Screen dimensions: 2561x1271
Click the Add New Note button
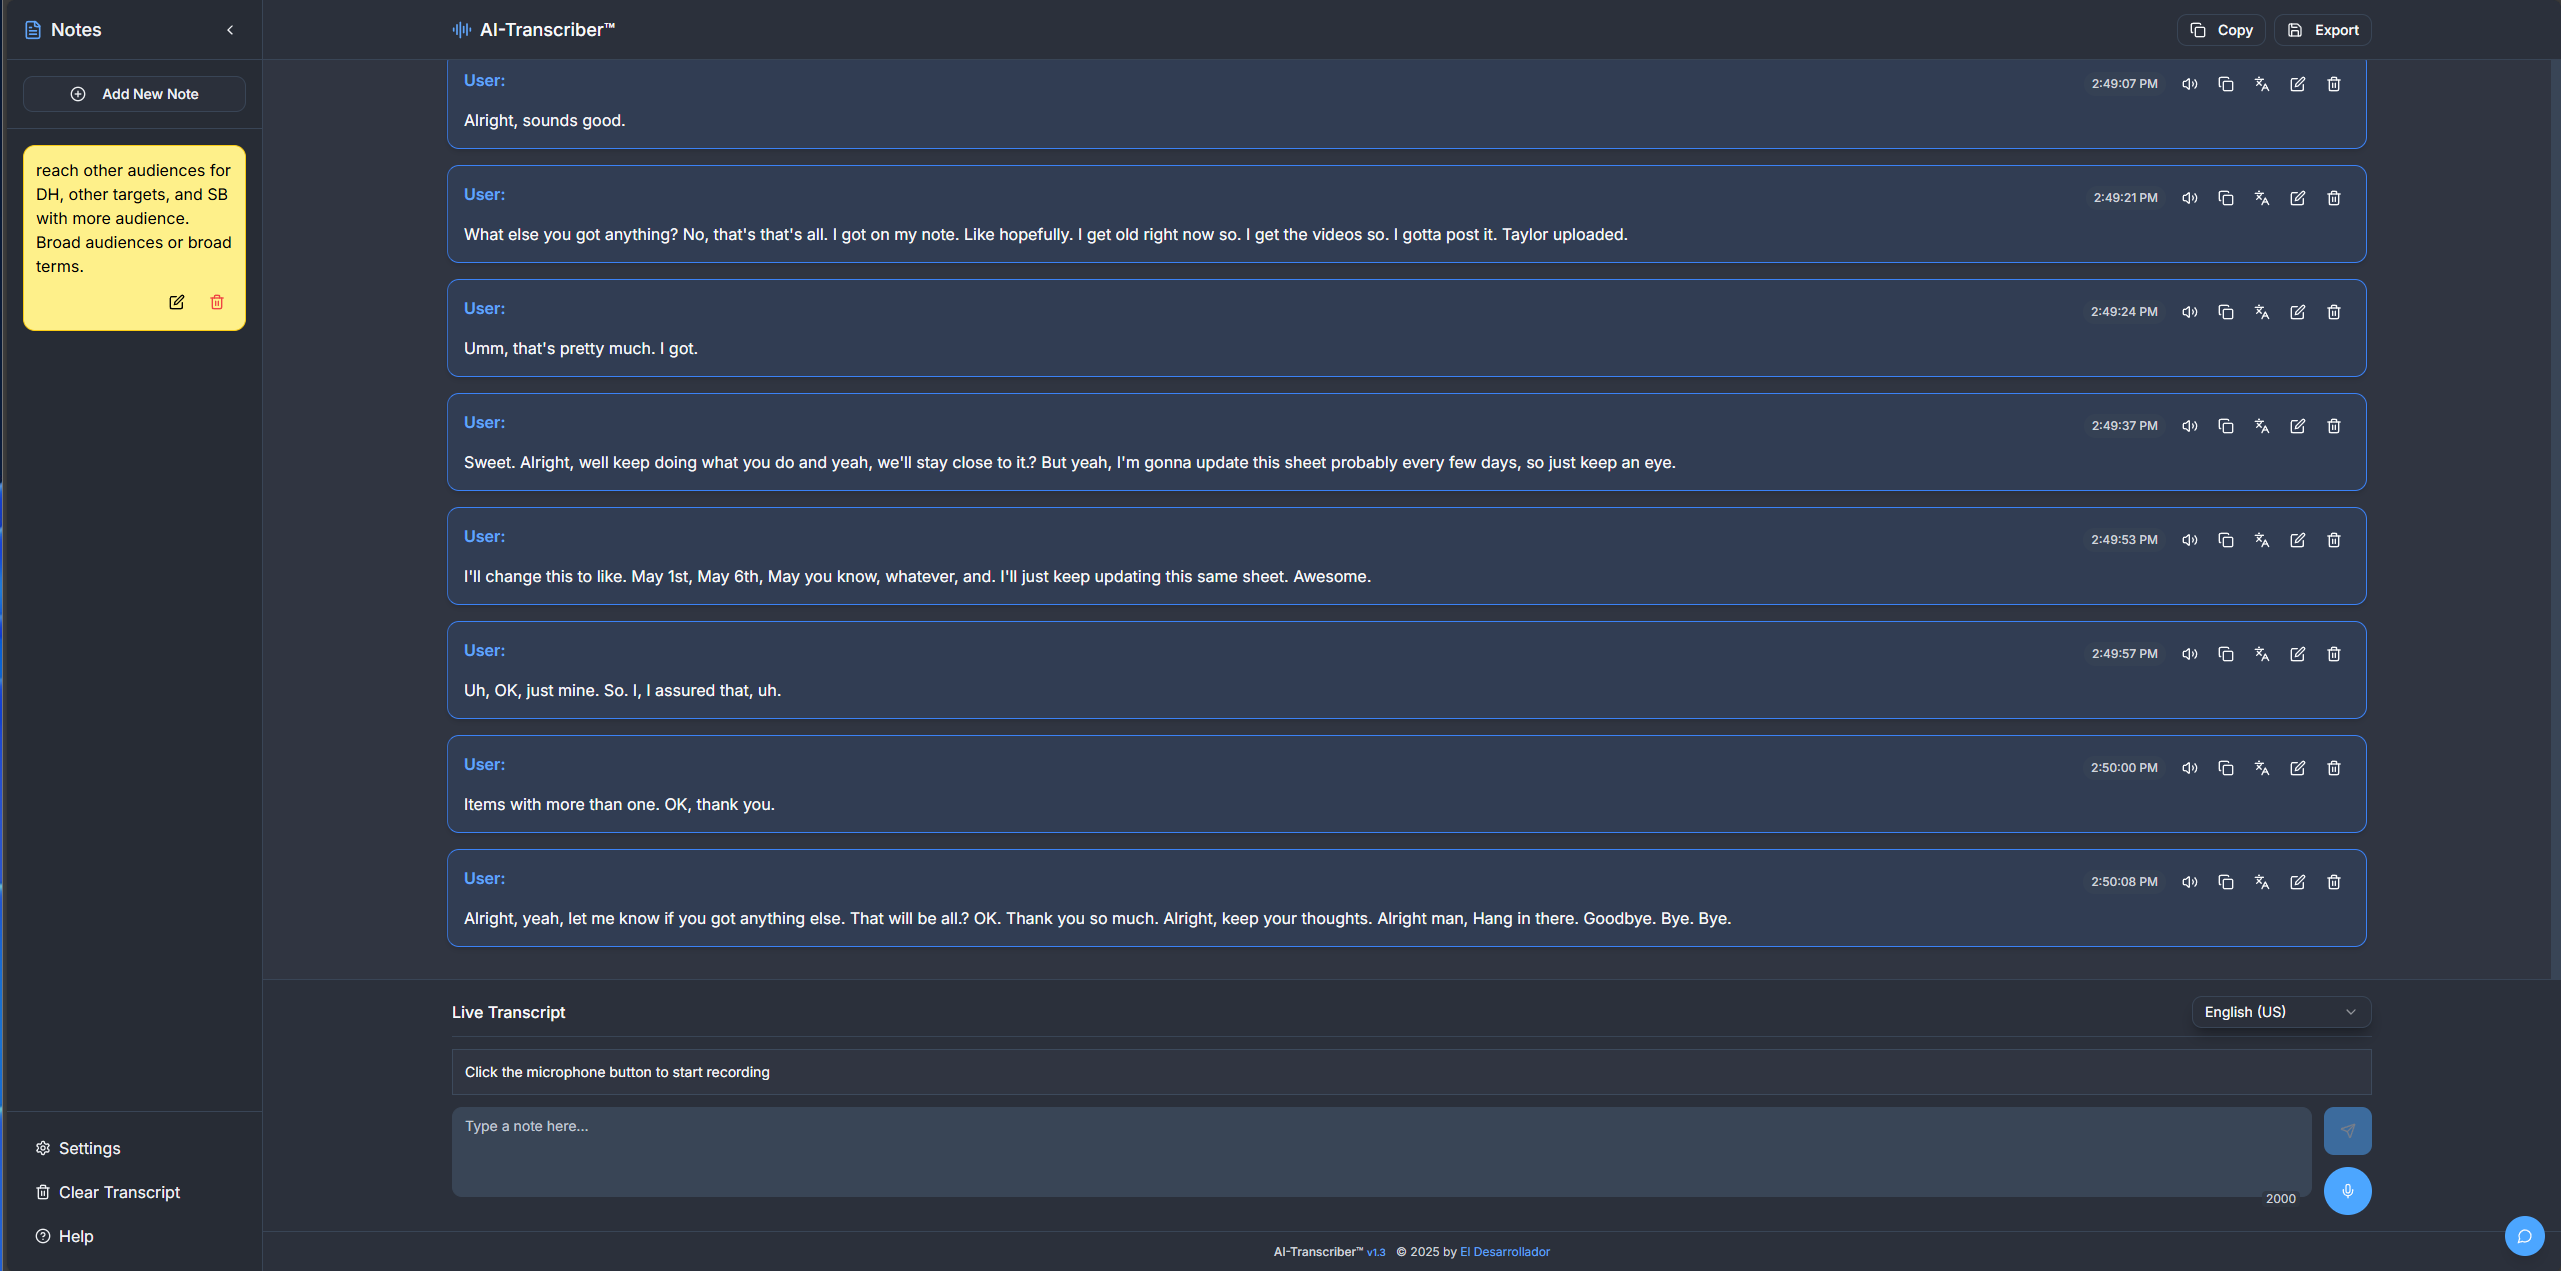click(x=134, y=94)
